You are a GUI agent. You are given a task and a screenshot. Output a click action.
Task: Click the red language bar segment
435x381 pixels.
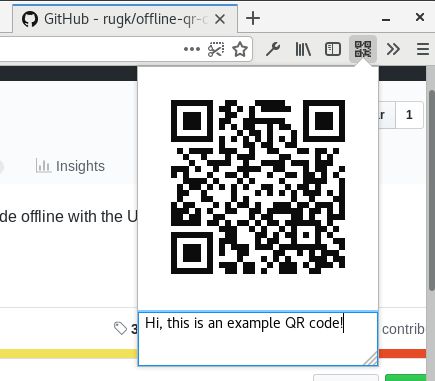(x=402, y=353)
